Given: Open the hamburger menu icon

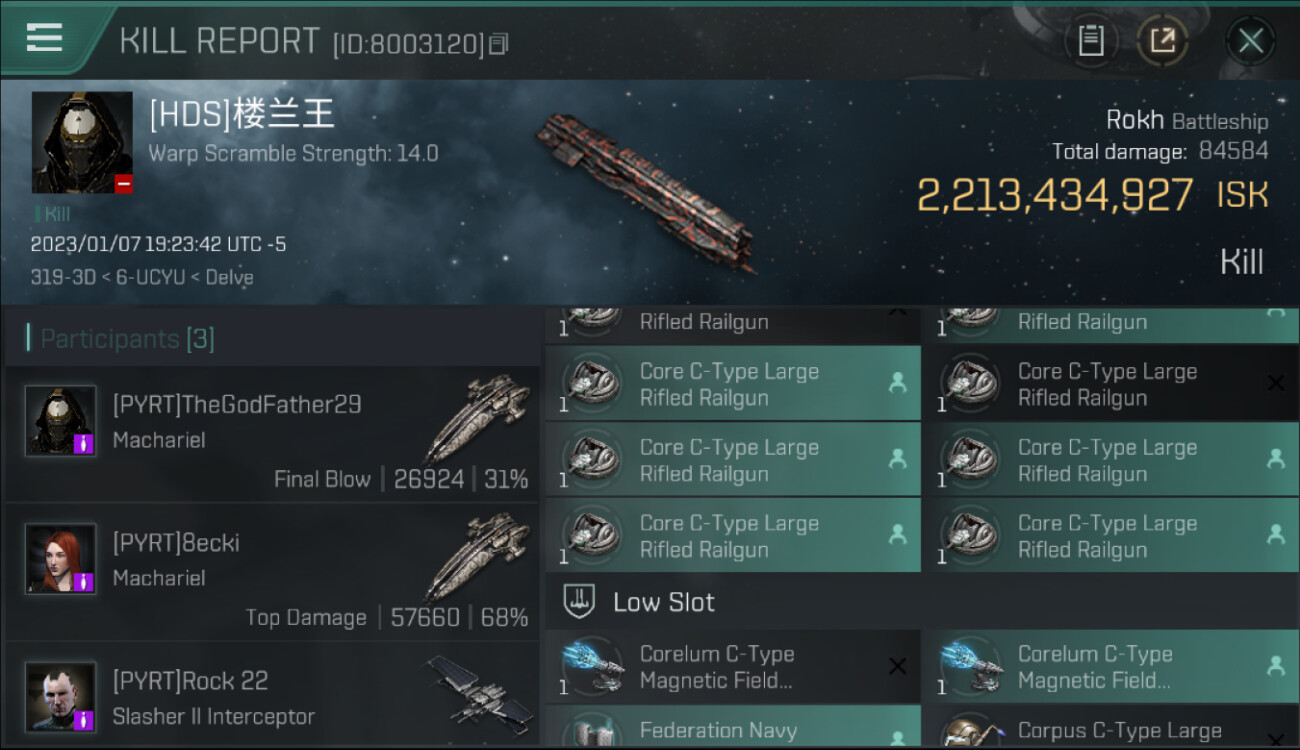Looking at the screenshot, I should [44, 38].
